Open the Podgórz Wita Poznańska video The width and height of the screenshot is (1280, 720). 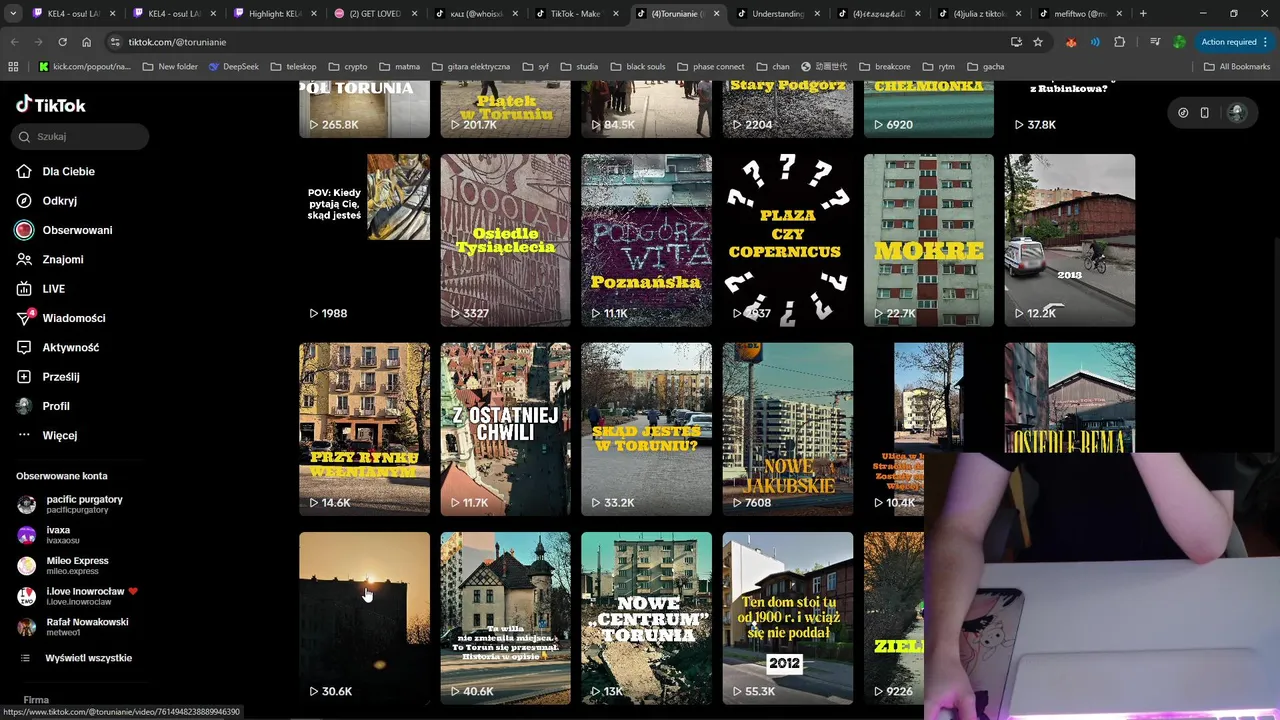click(x=646, y=240)
